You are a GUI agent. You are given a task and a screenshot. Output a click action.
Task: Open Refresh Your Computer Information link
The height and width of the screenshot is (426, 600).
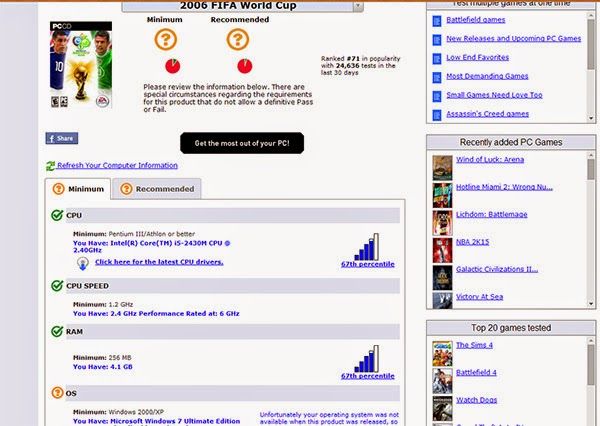[x=117, y=166]
